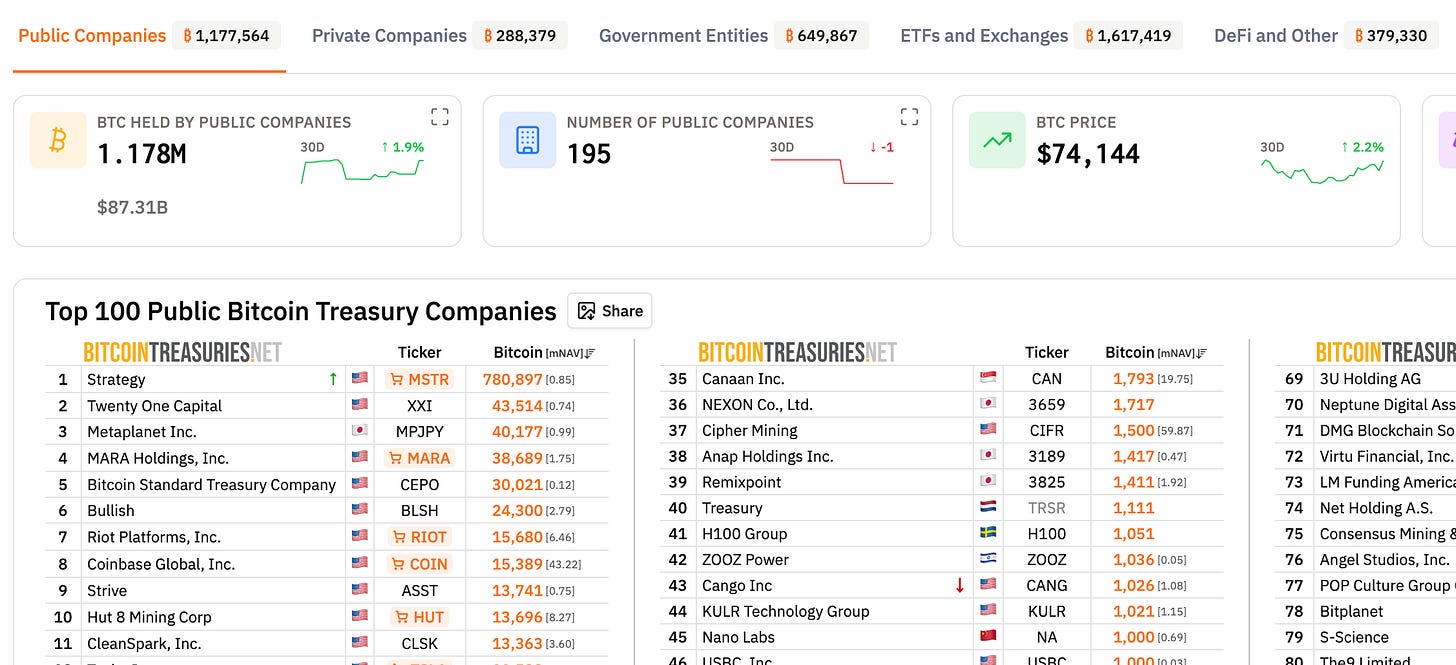1456x665 pixels.
Task: Click the CIFR ticker cell
Action: click(x=1047, y=431)
